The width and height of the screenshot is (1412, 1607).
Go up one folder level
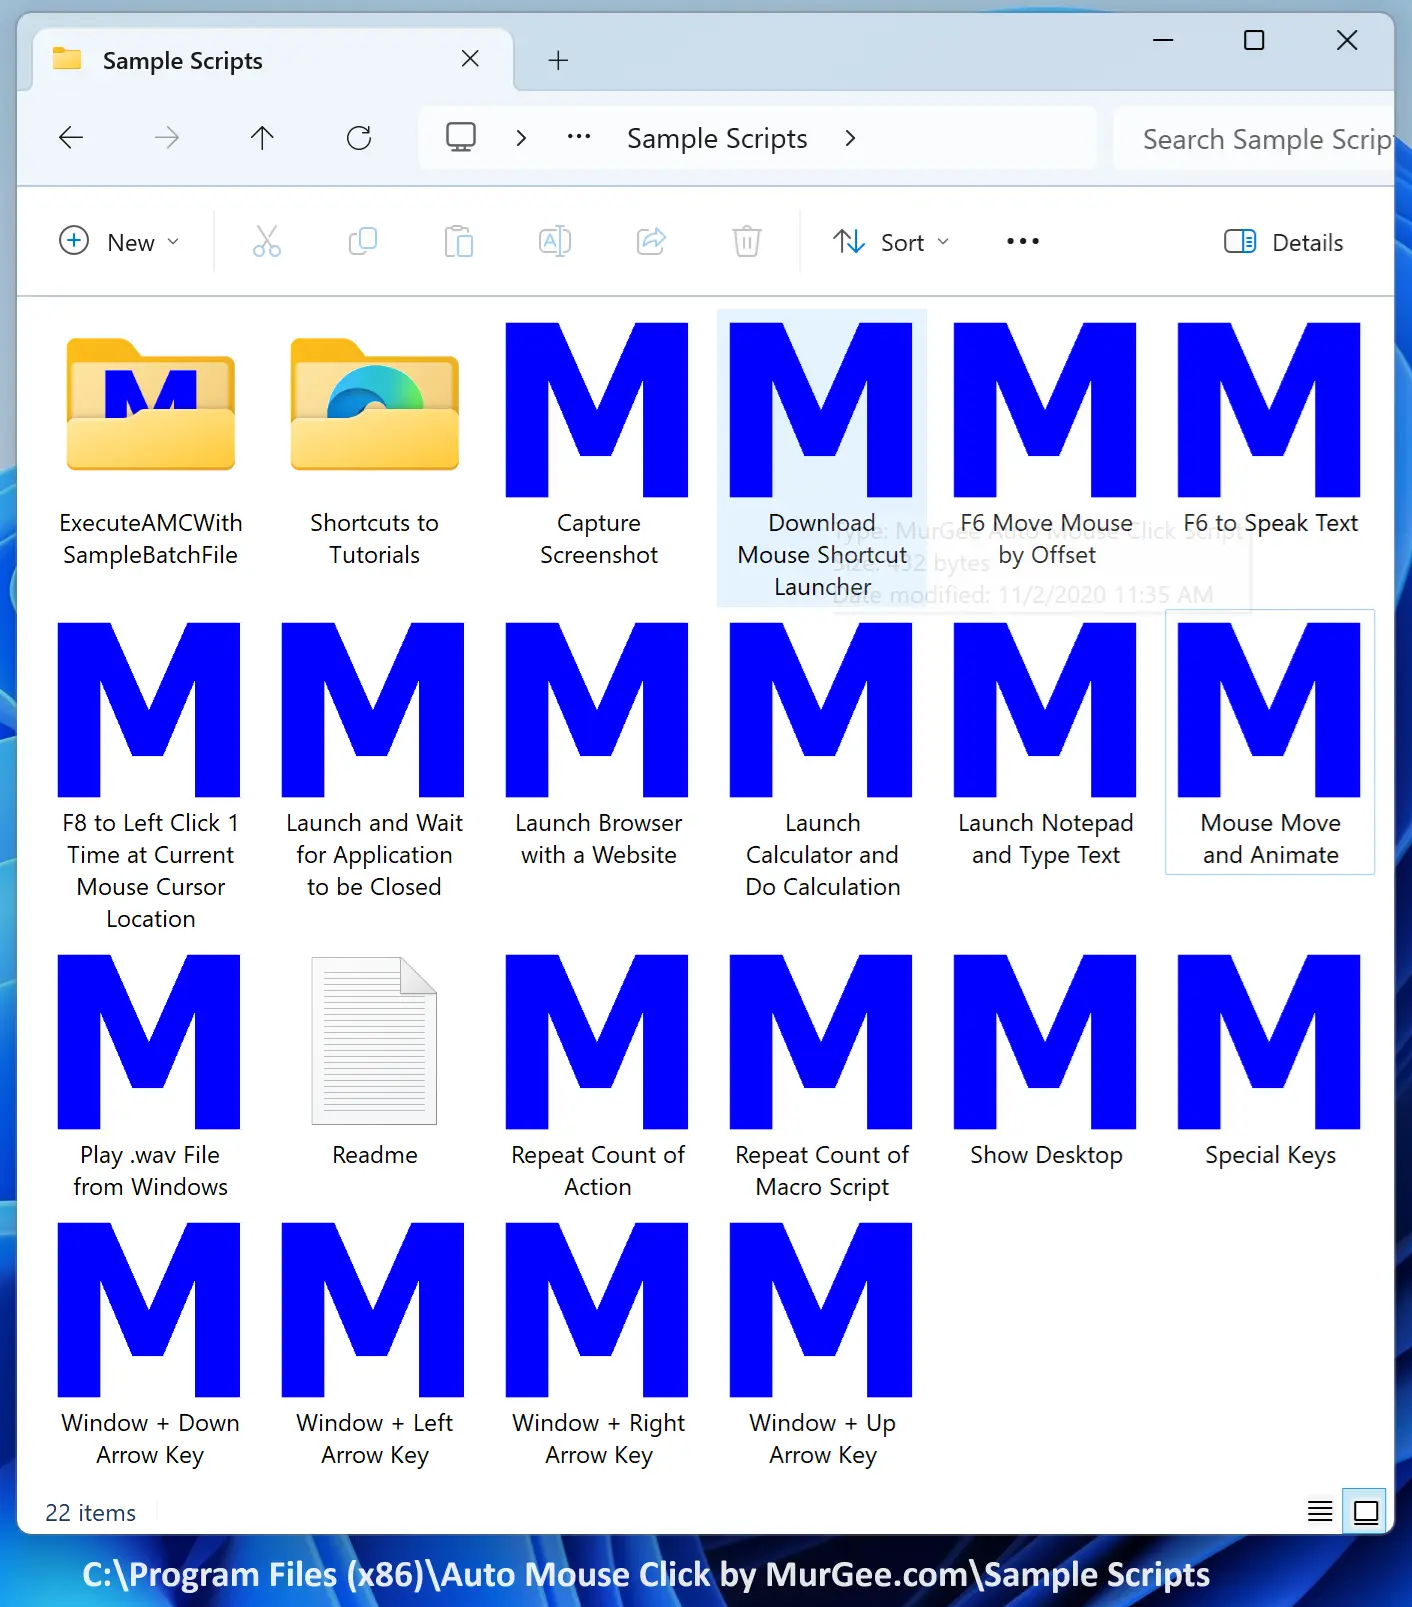(x=262, y=138)
